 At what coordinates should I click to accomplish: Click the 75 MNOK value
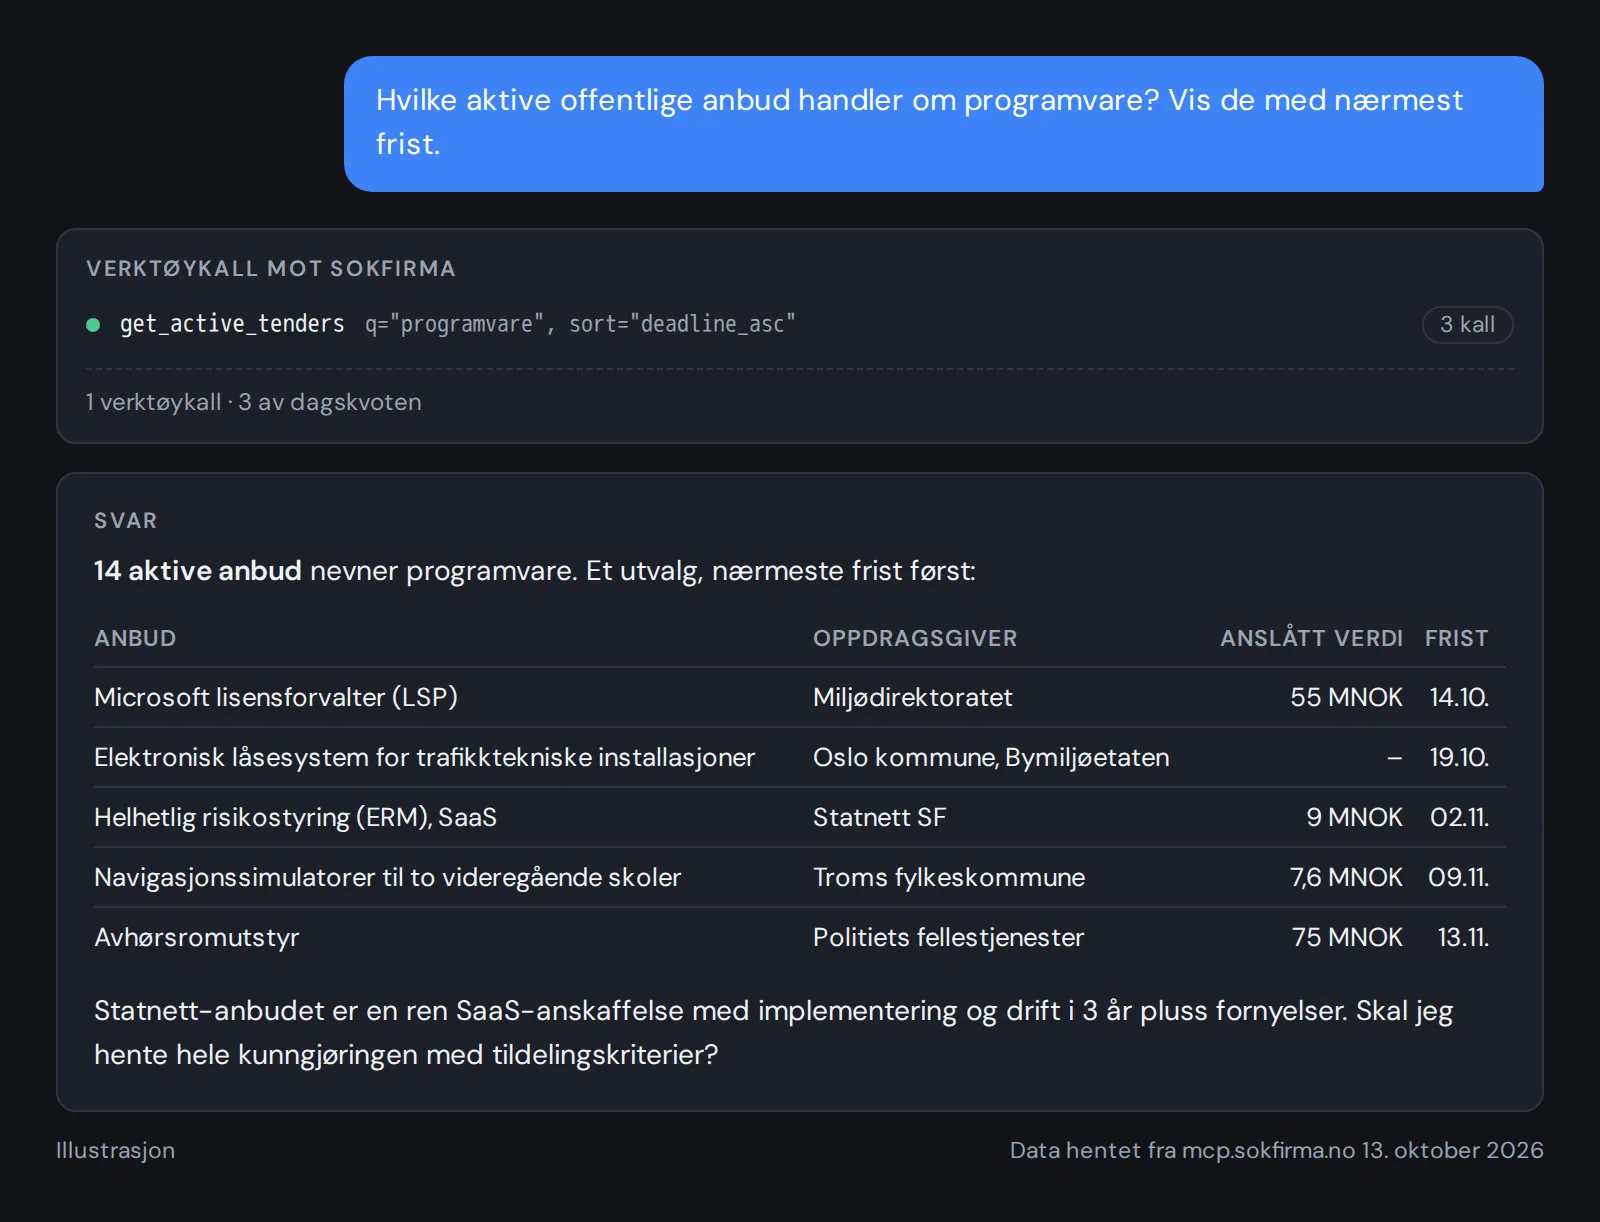click(1347, 937)
